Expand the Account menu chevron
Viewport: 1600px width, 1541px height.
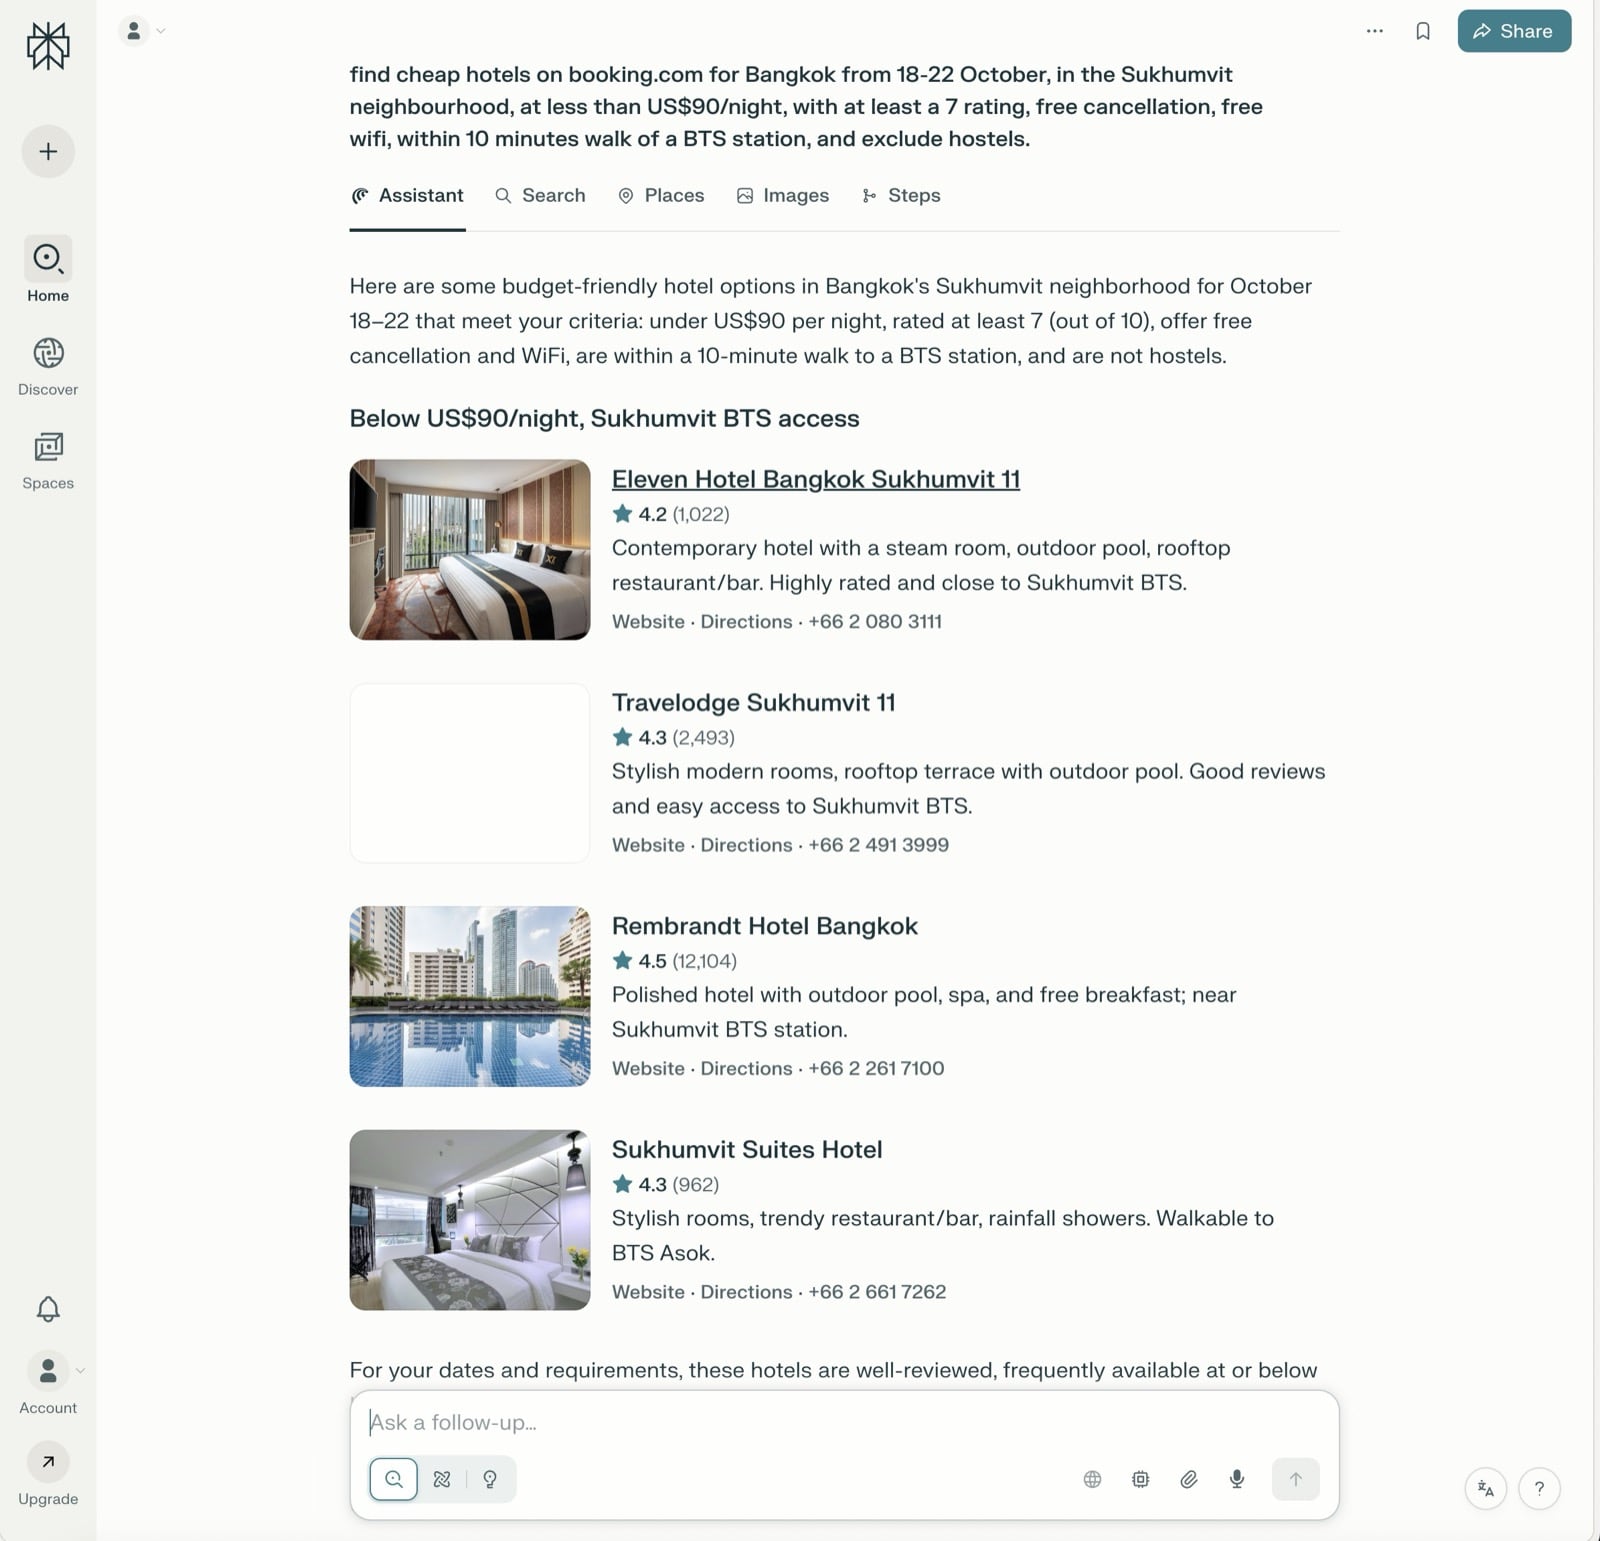tap(80, 1371)
